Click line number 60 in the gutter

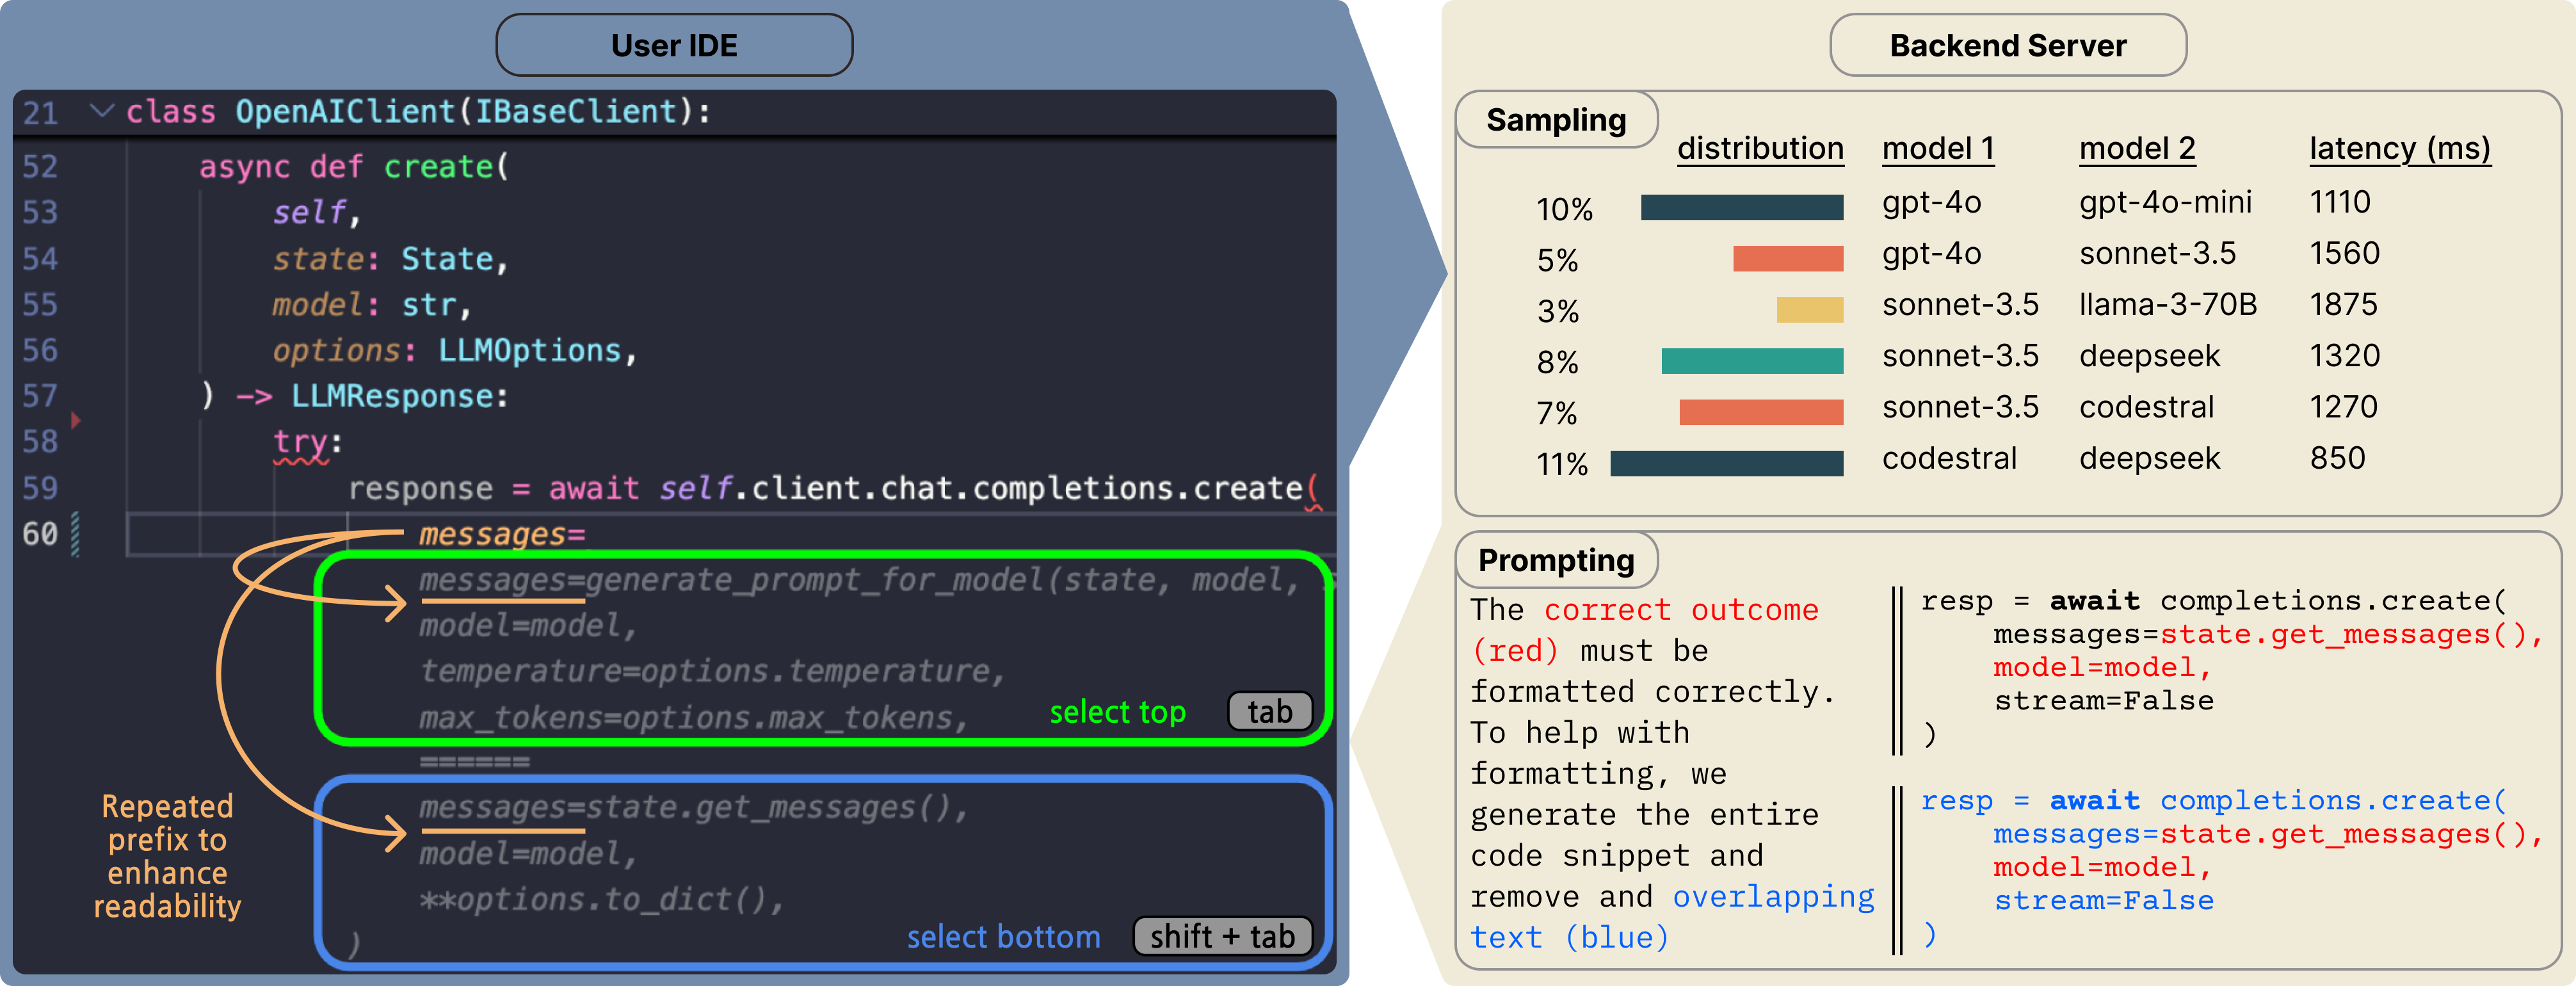point(40,534)
